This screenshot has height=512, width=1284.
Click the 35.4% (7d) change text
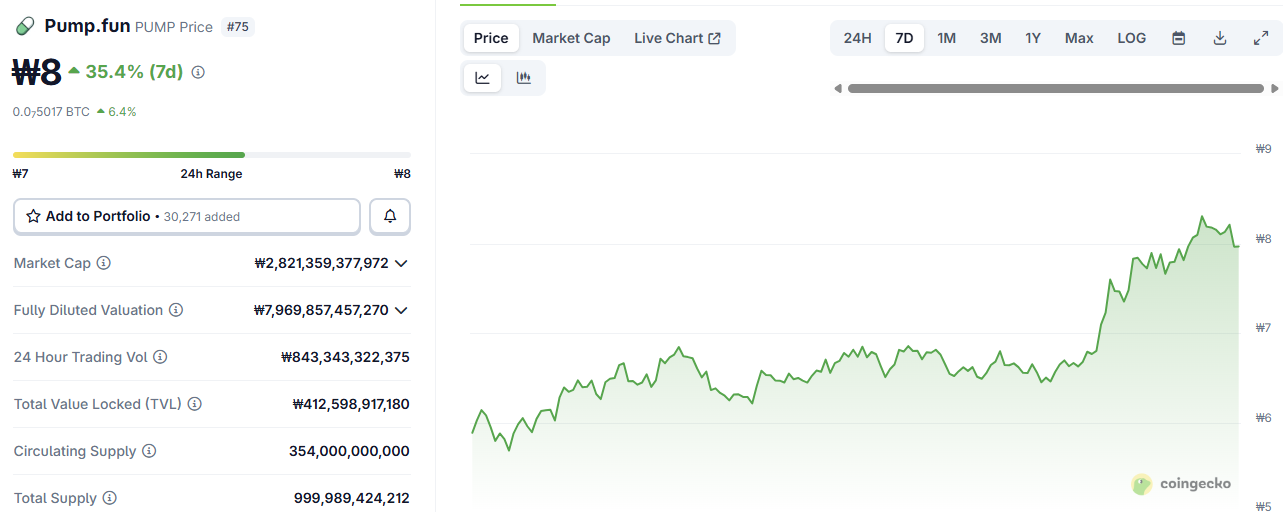pos(134,72)
